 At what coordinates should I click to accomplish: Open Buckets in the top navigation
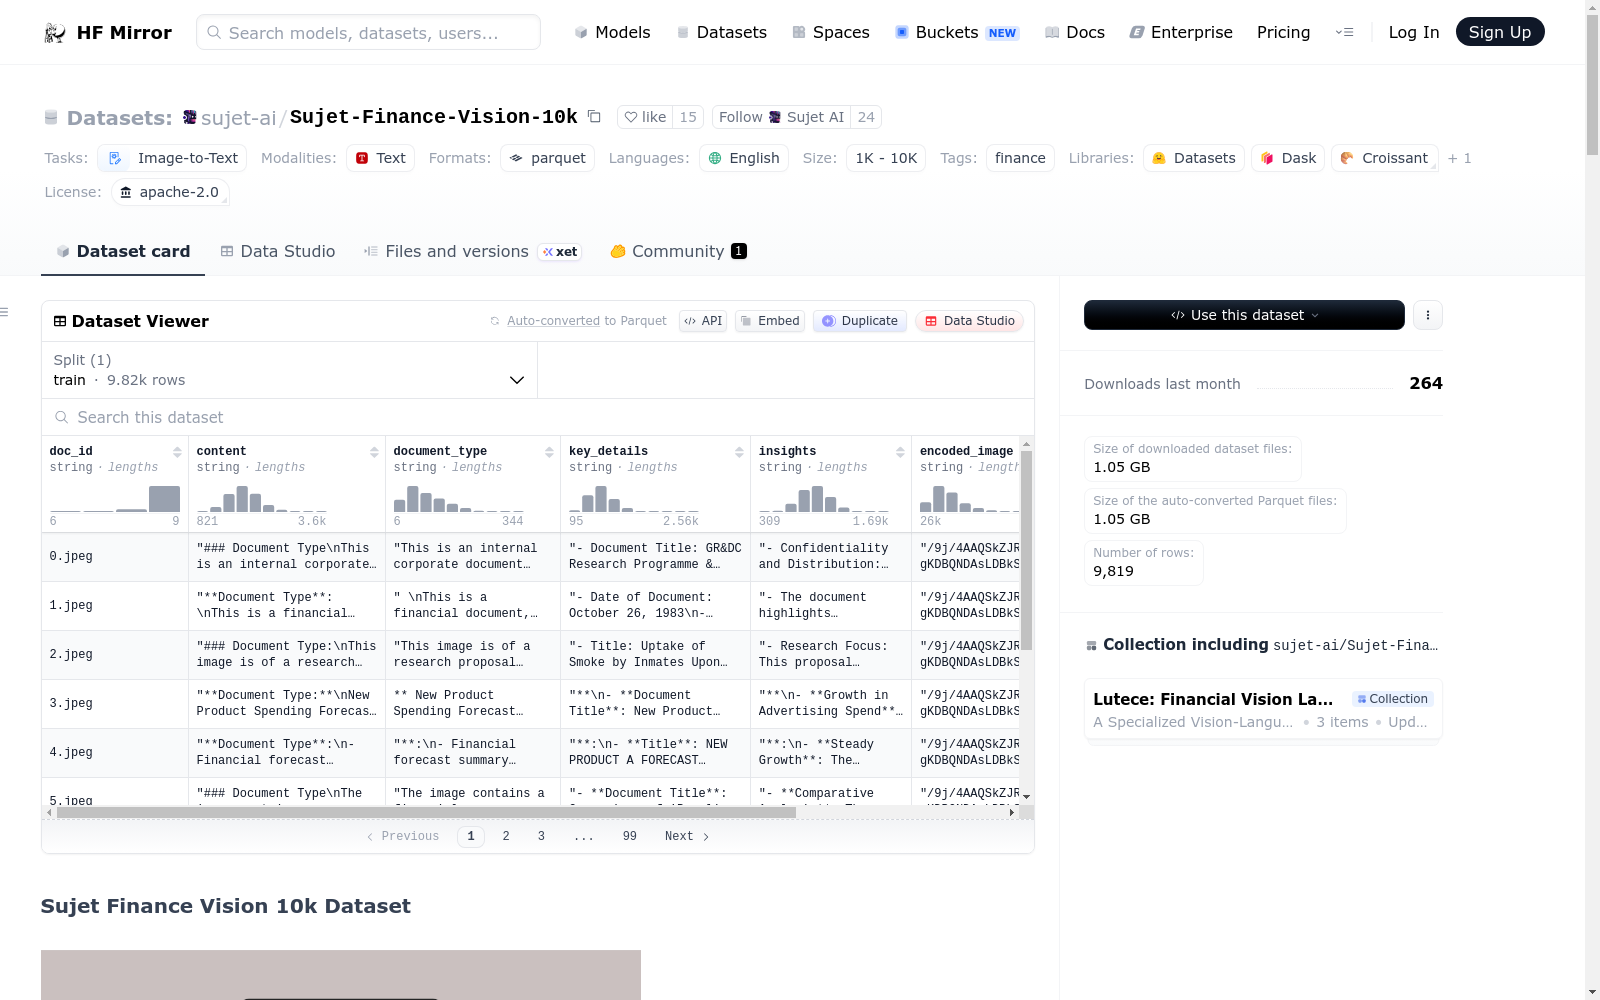coord(957,32)
